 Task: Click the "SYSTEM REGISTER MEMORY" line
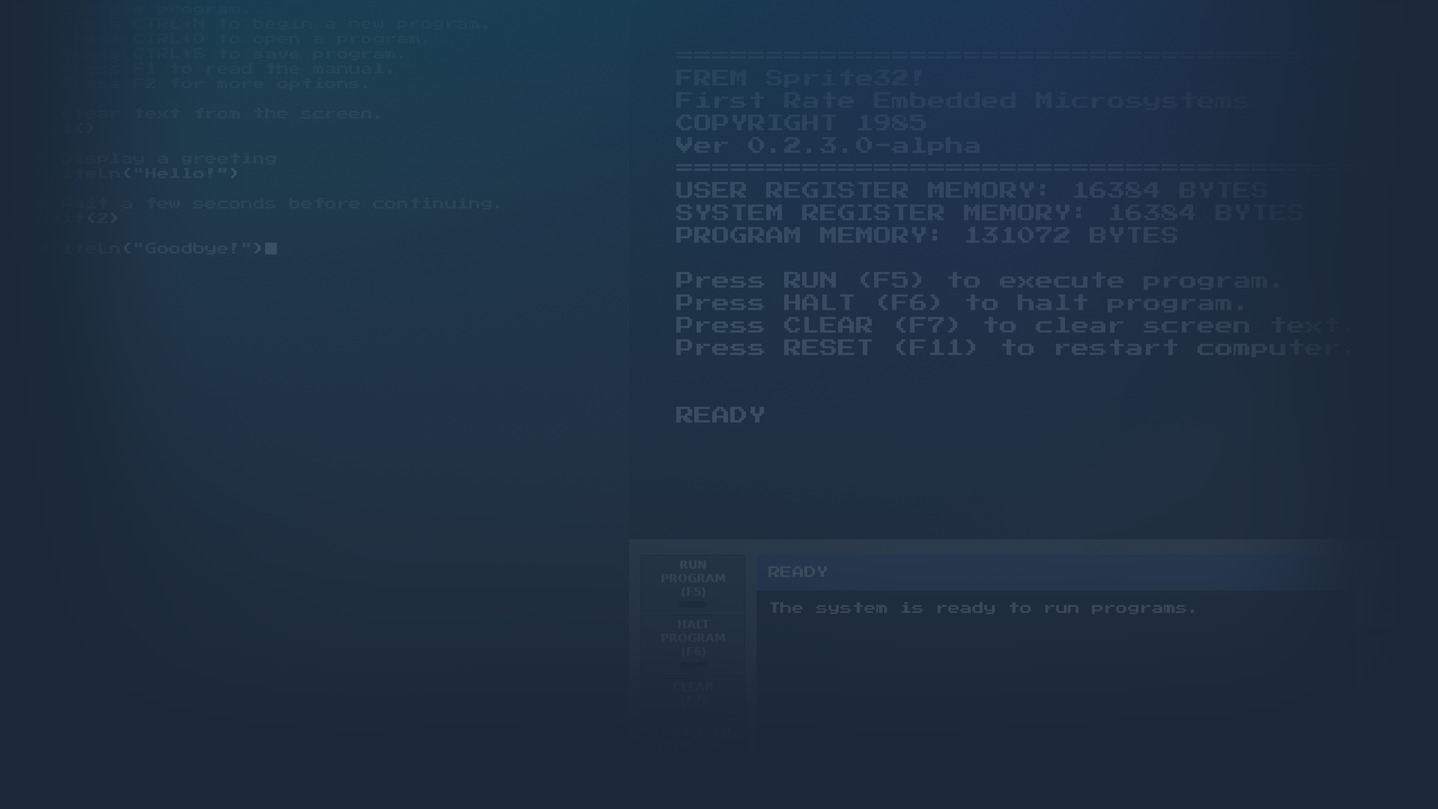point(989,213)
